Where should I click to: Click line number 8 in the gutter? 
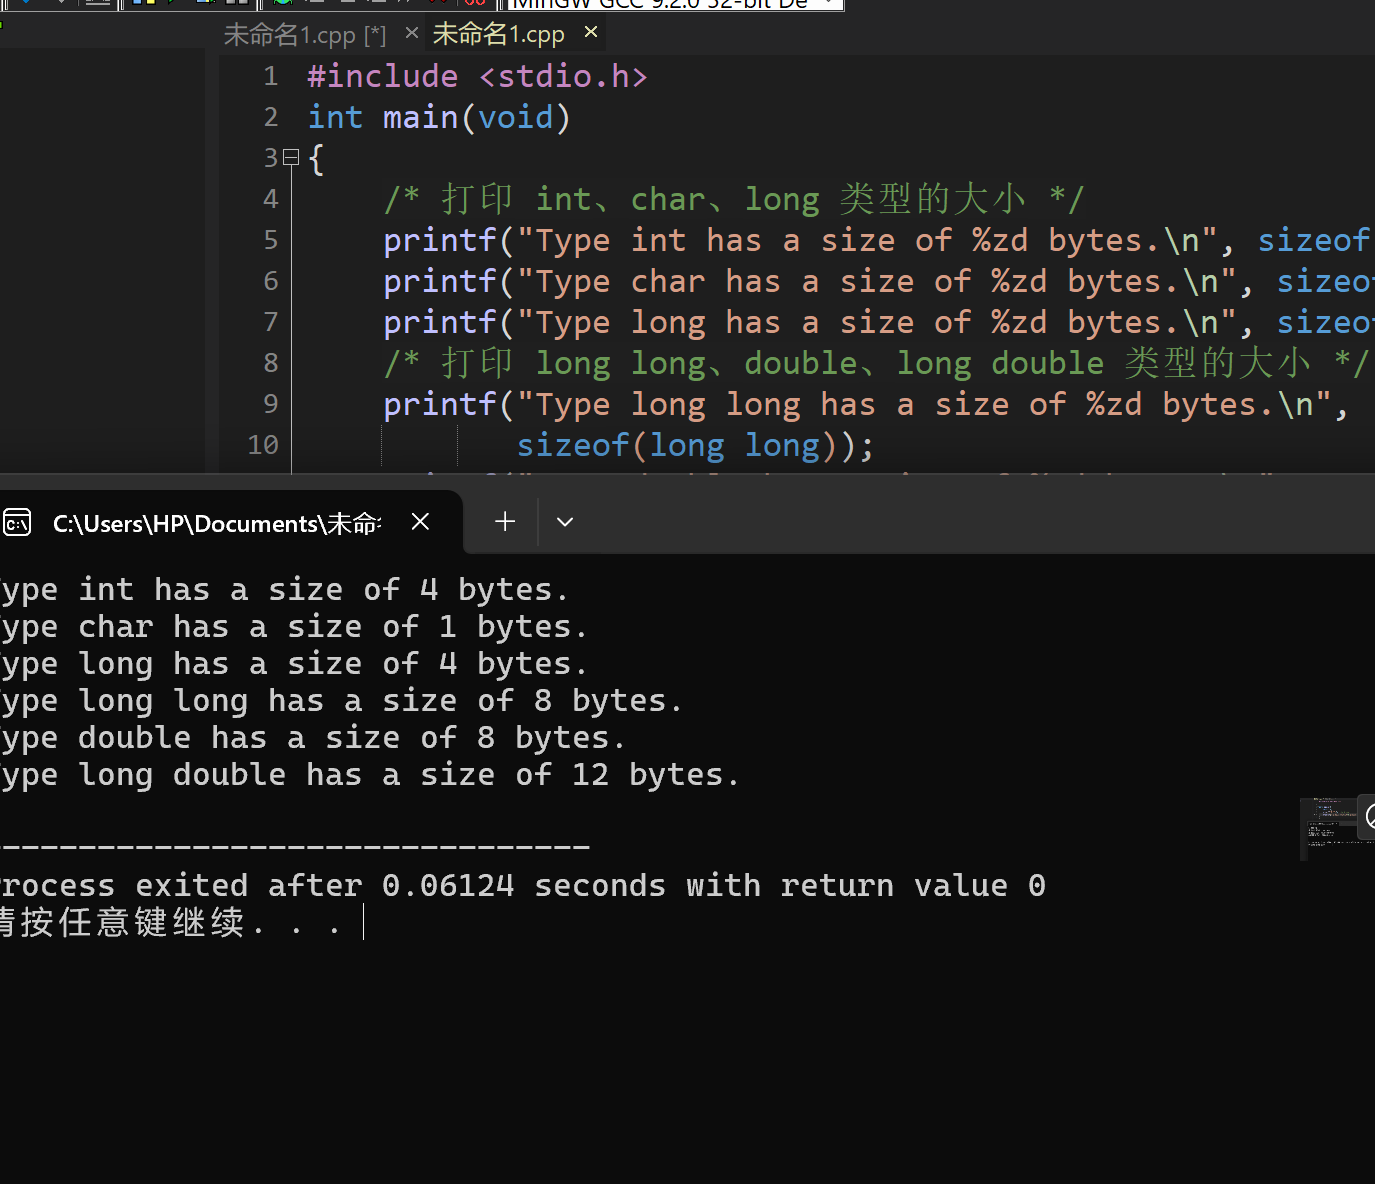(270, 364)
